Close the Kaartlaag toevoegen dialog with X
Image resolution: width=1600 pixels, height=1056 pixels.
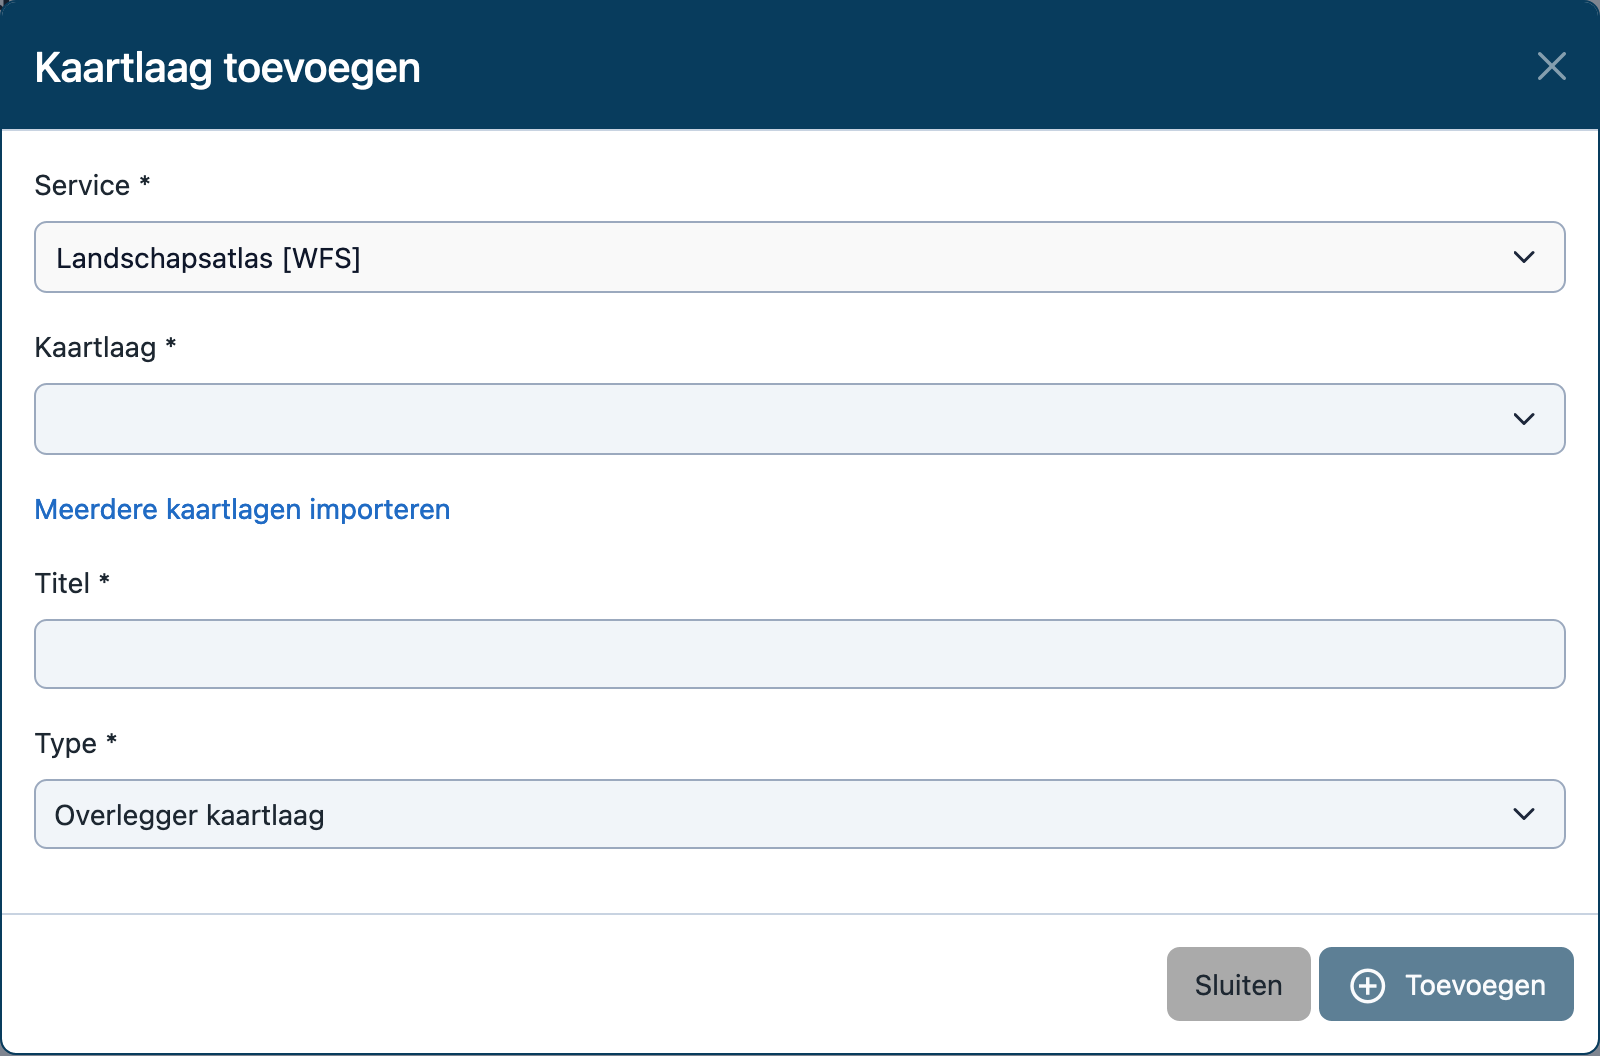click(x=1551, y=66)
